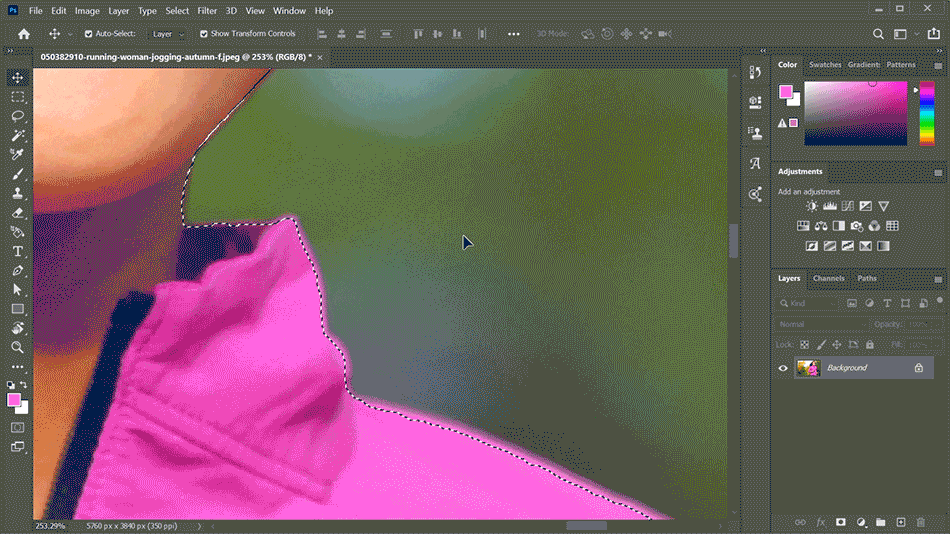Open the Auto-Select Layer dropdown
Image resolution: width=950 pixels, height=534 pixels.
pyautogui.click(x=167, y=34)
